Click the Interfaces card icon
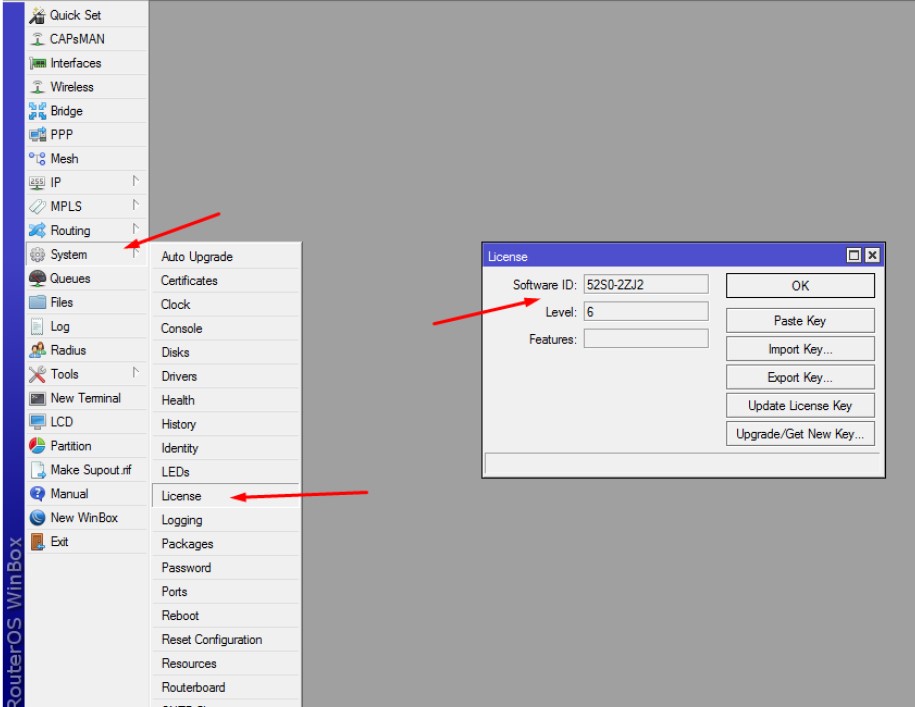 pos(37,63)
